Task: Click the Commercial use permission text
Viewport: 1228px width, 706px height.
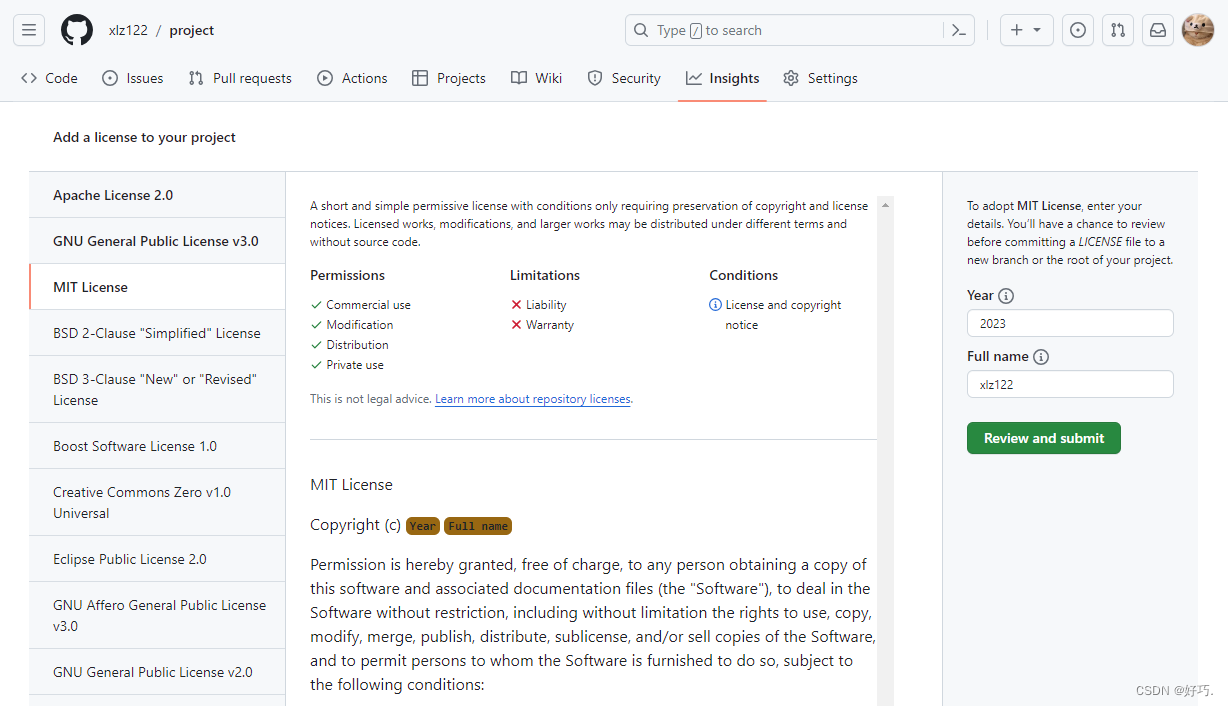Action: pyautogui.click(x=368, y=305)
